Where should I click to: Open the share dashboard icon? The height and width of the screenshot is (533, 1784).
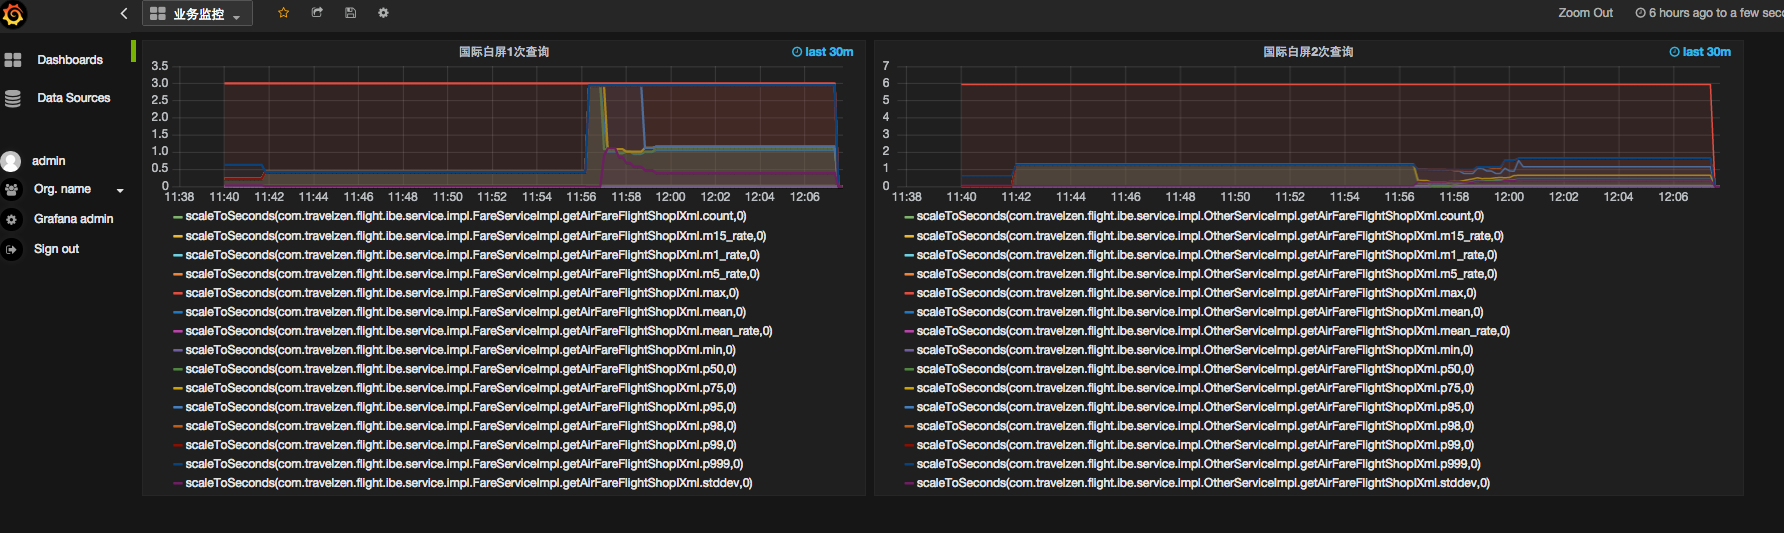click(x=317, y=13)
